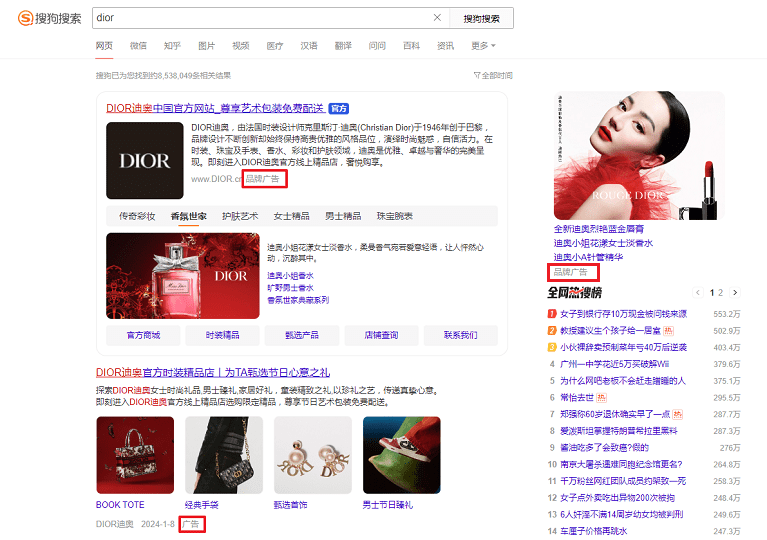Open the 资讯 tab

click(446, 45)
